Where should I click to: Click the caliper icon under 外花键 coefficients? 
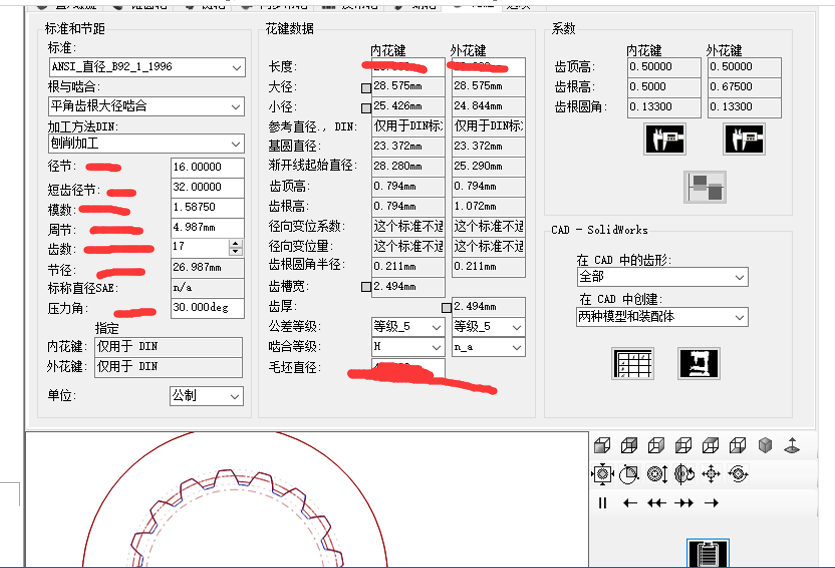coord(744,139)
